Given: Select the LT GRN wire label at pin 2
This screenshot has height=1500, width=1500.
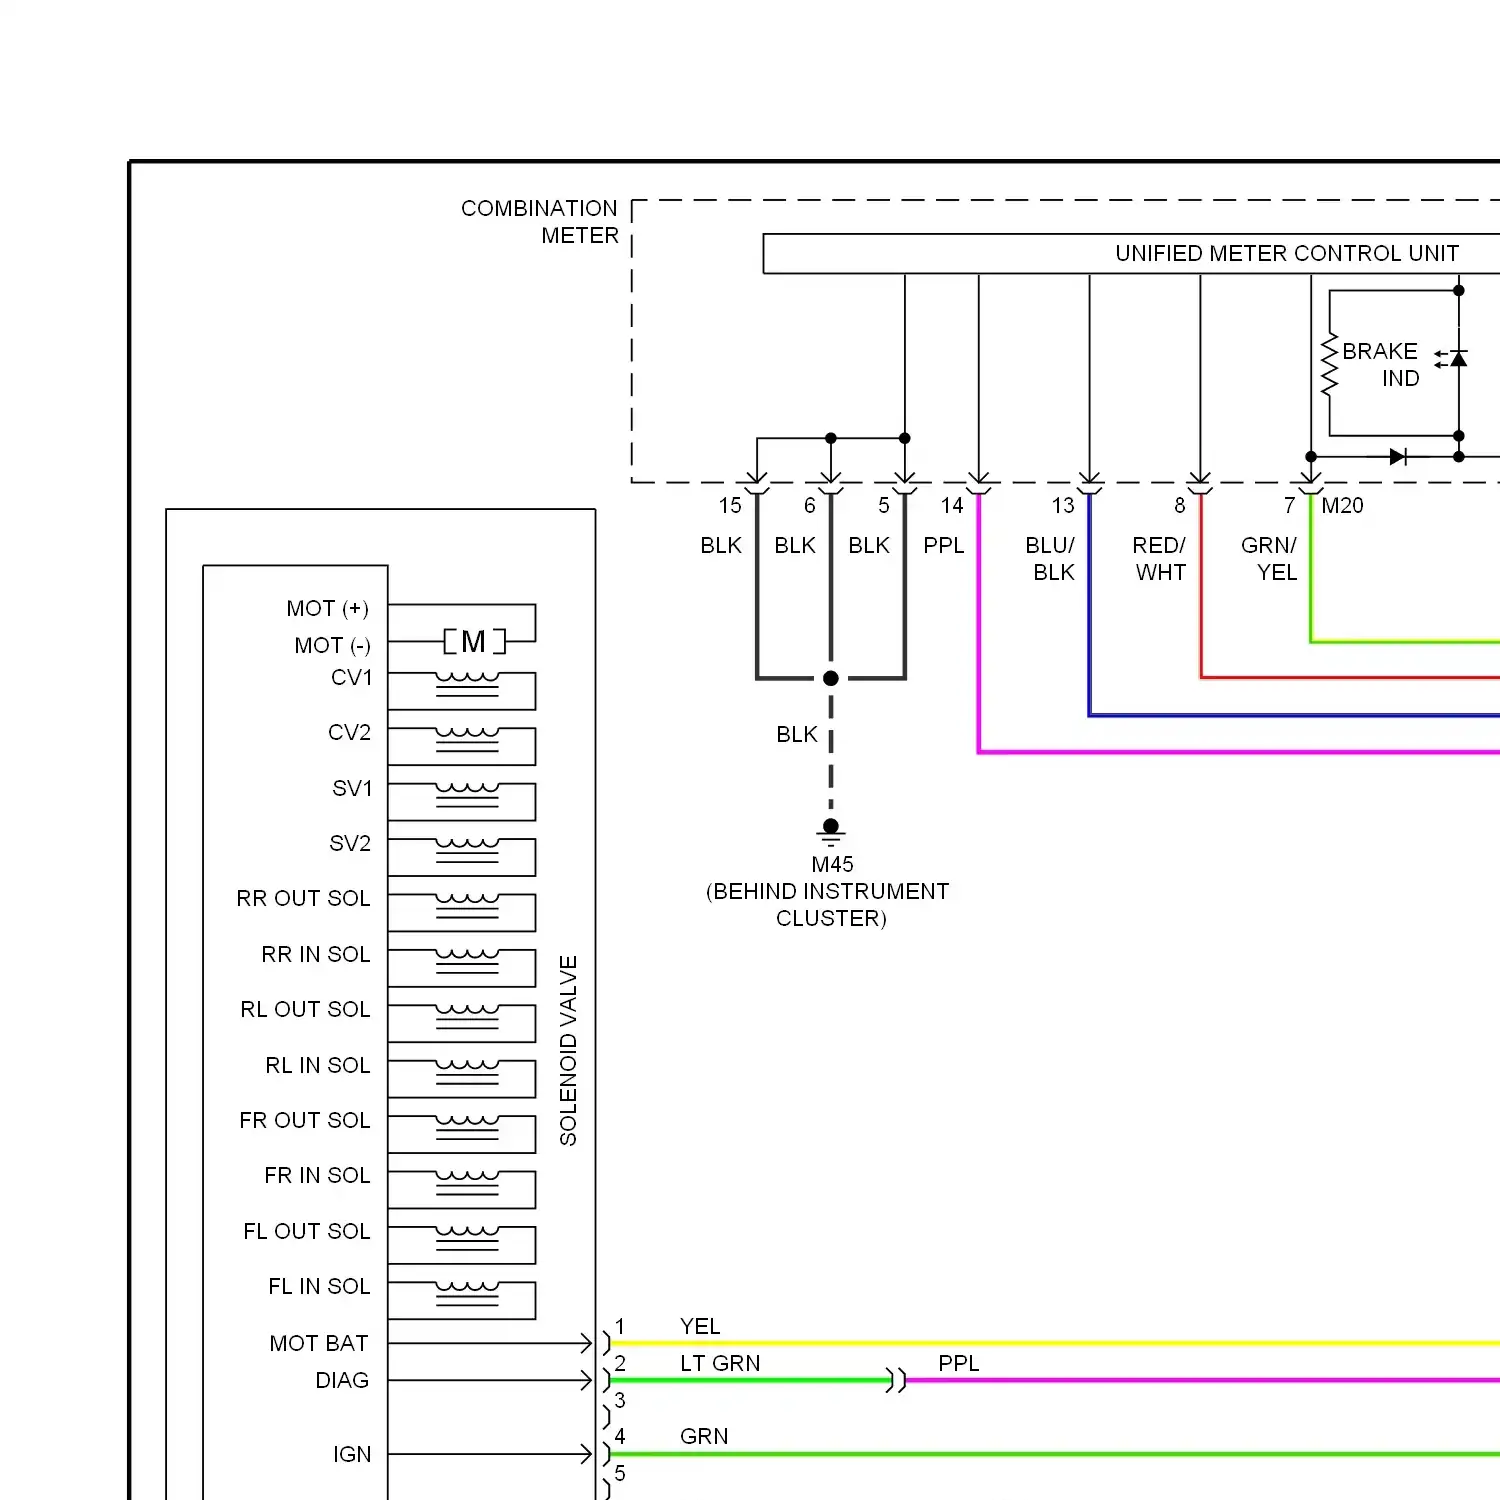Looking at the screenshot, I should point(720,1363).
